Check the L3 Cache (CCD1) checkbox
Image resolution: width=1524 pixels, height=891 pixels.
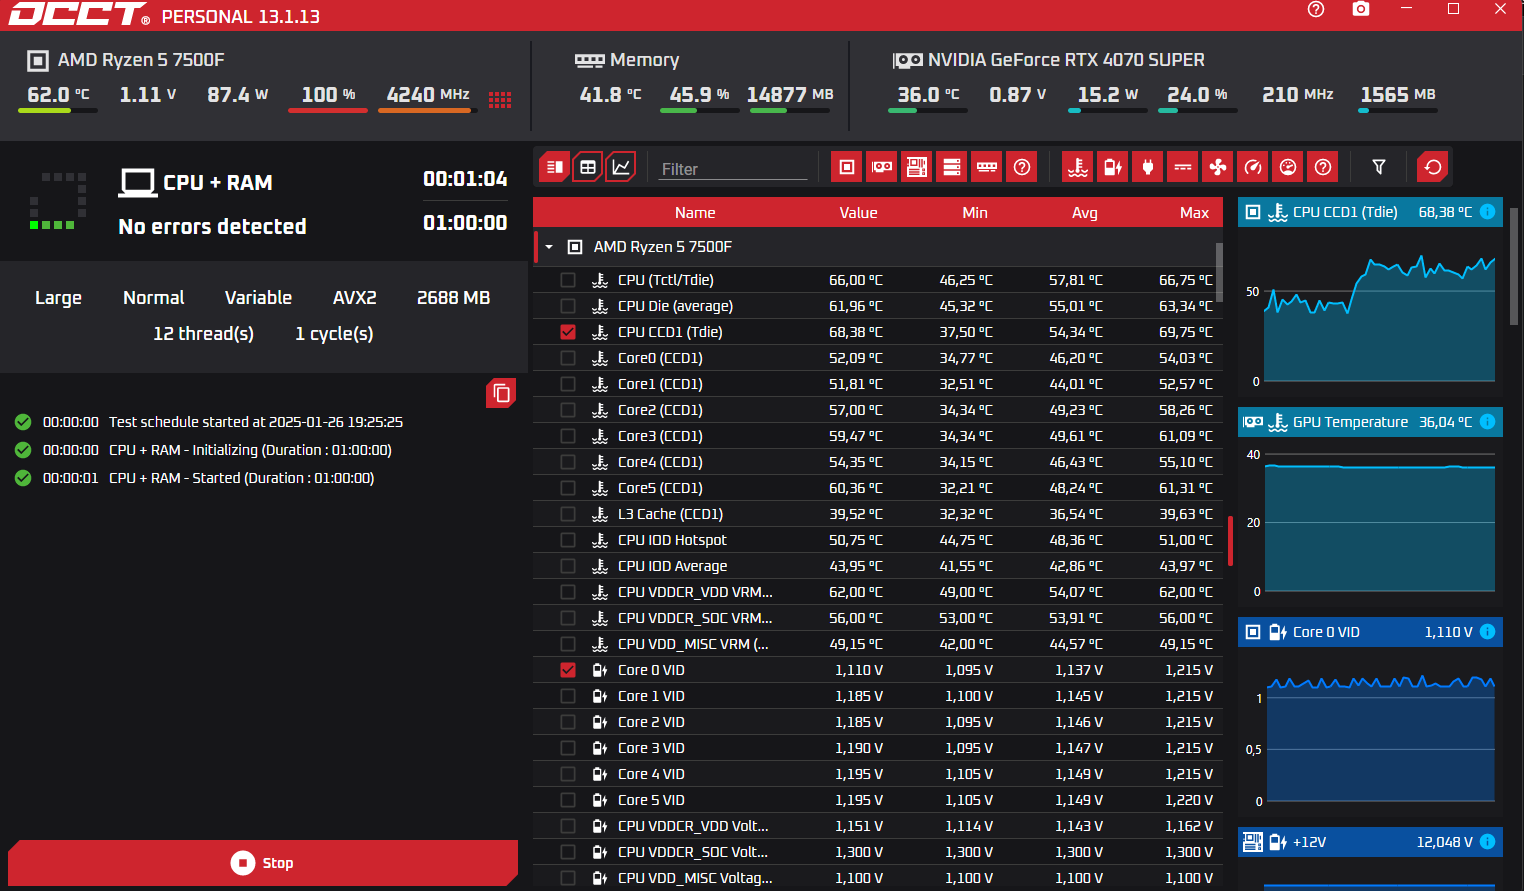click(x=568, y=514)
